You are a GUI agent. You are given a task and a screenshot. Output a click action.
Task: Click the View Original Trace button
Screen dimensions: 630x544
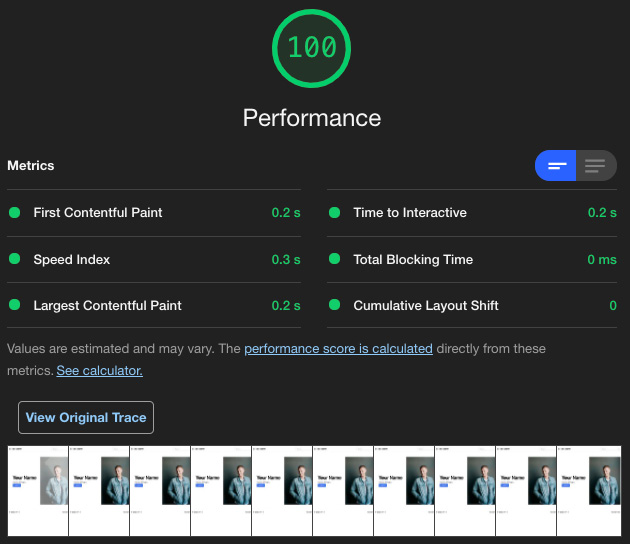pos(86,417)
